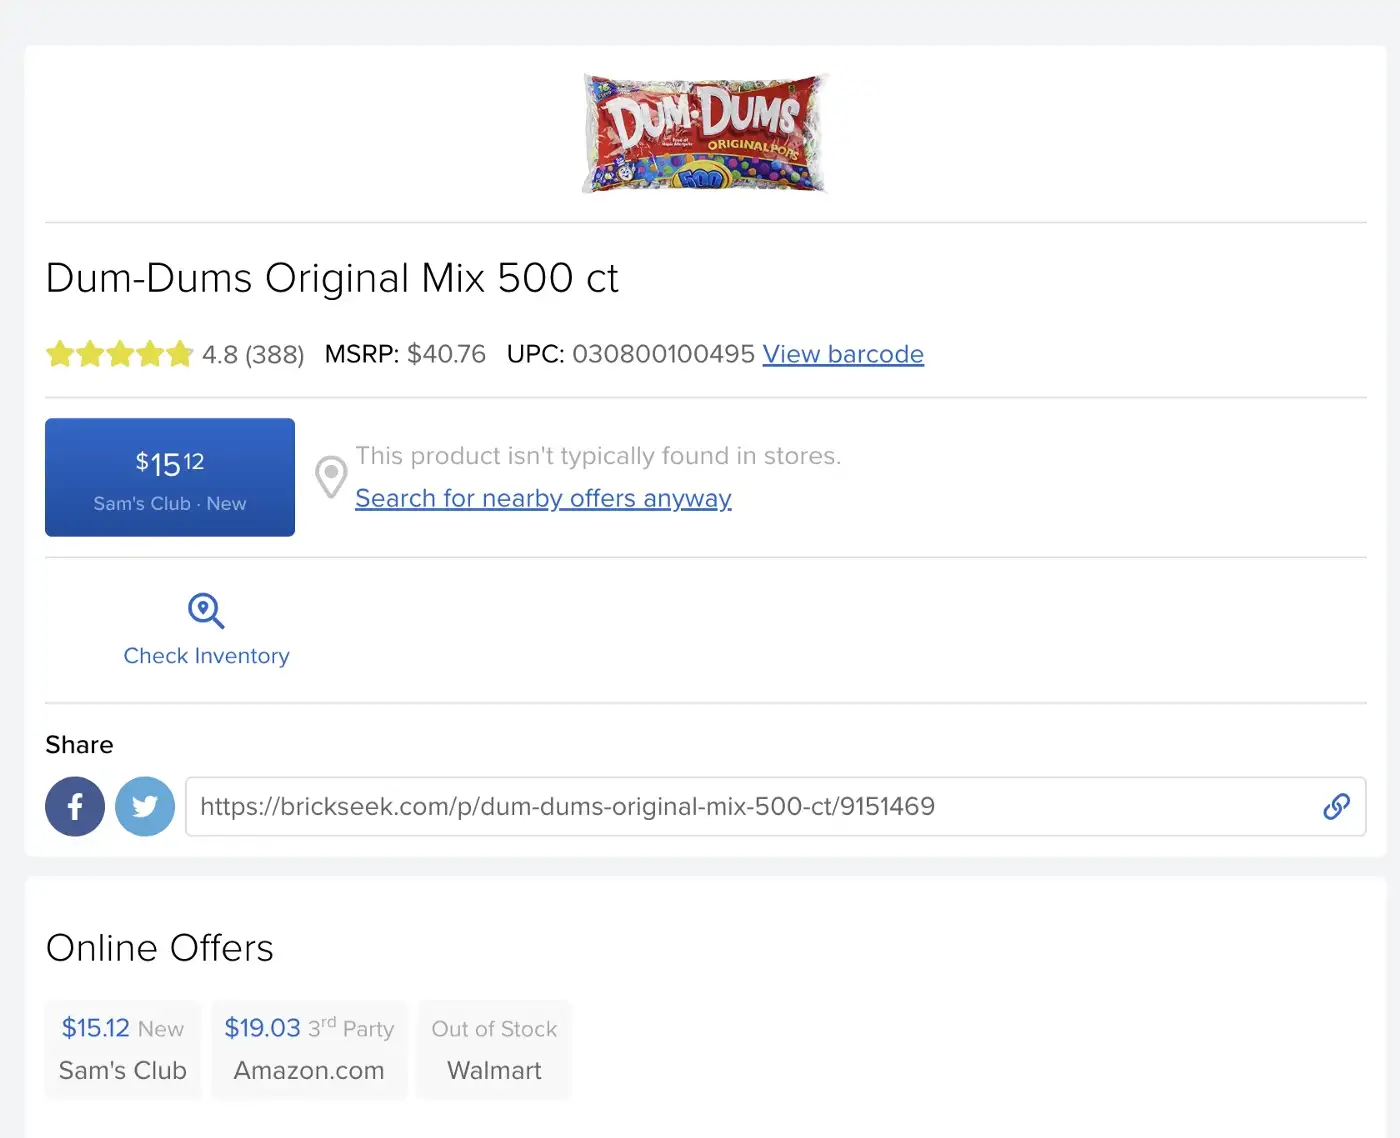Select the MSRP: $40.76 text

tap(405, 354)
